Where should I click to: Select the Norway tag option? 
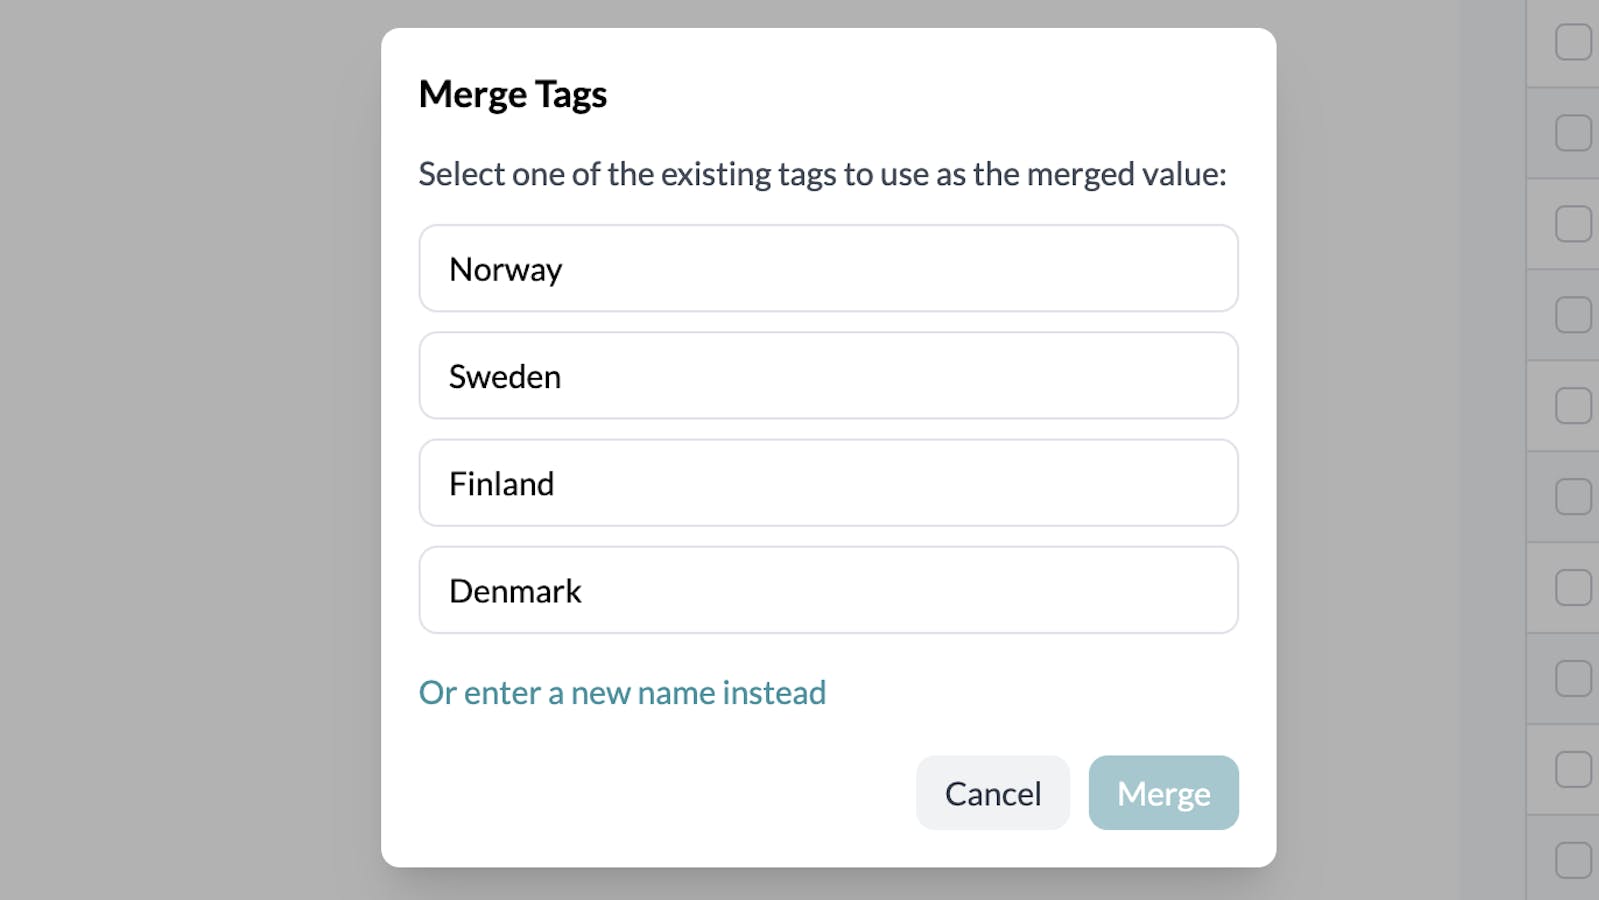click(x=827, y=268)
